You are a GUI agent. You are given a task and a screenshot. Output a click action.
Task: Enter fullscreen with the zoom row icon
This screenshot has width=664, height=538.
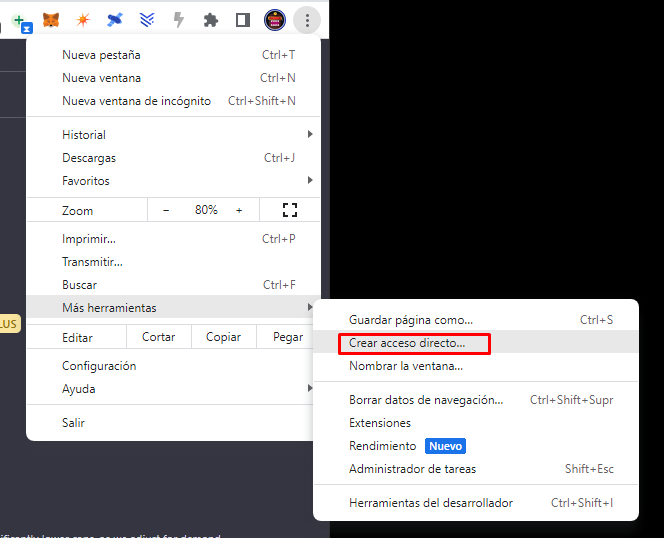point(290,210)
